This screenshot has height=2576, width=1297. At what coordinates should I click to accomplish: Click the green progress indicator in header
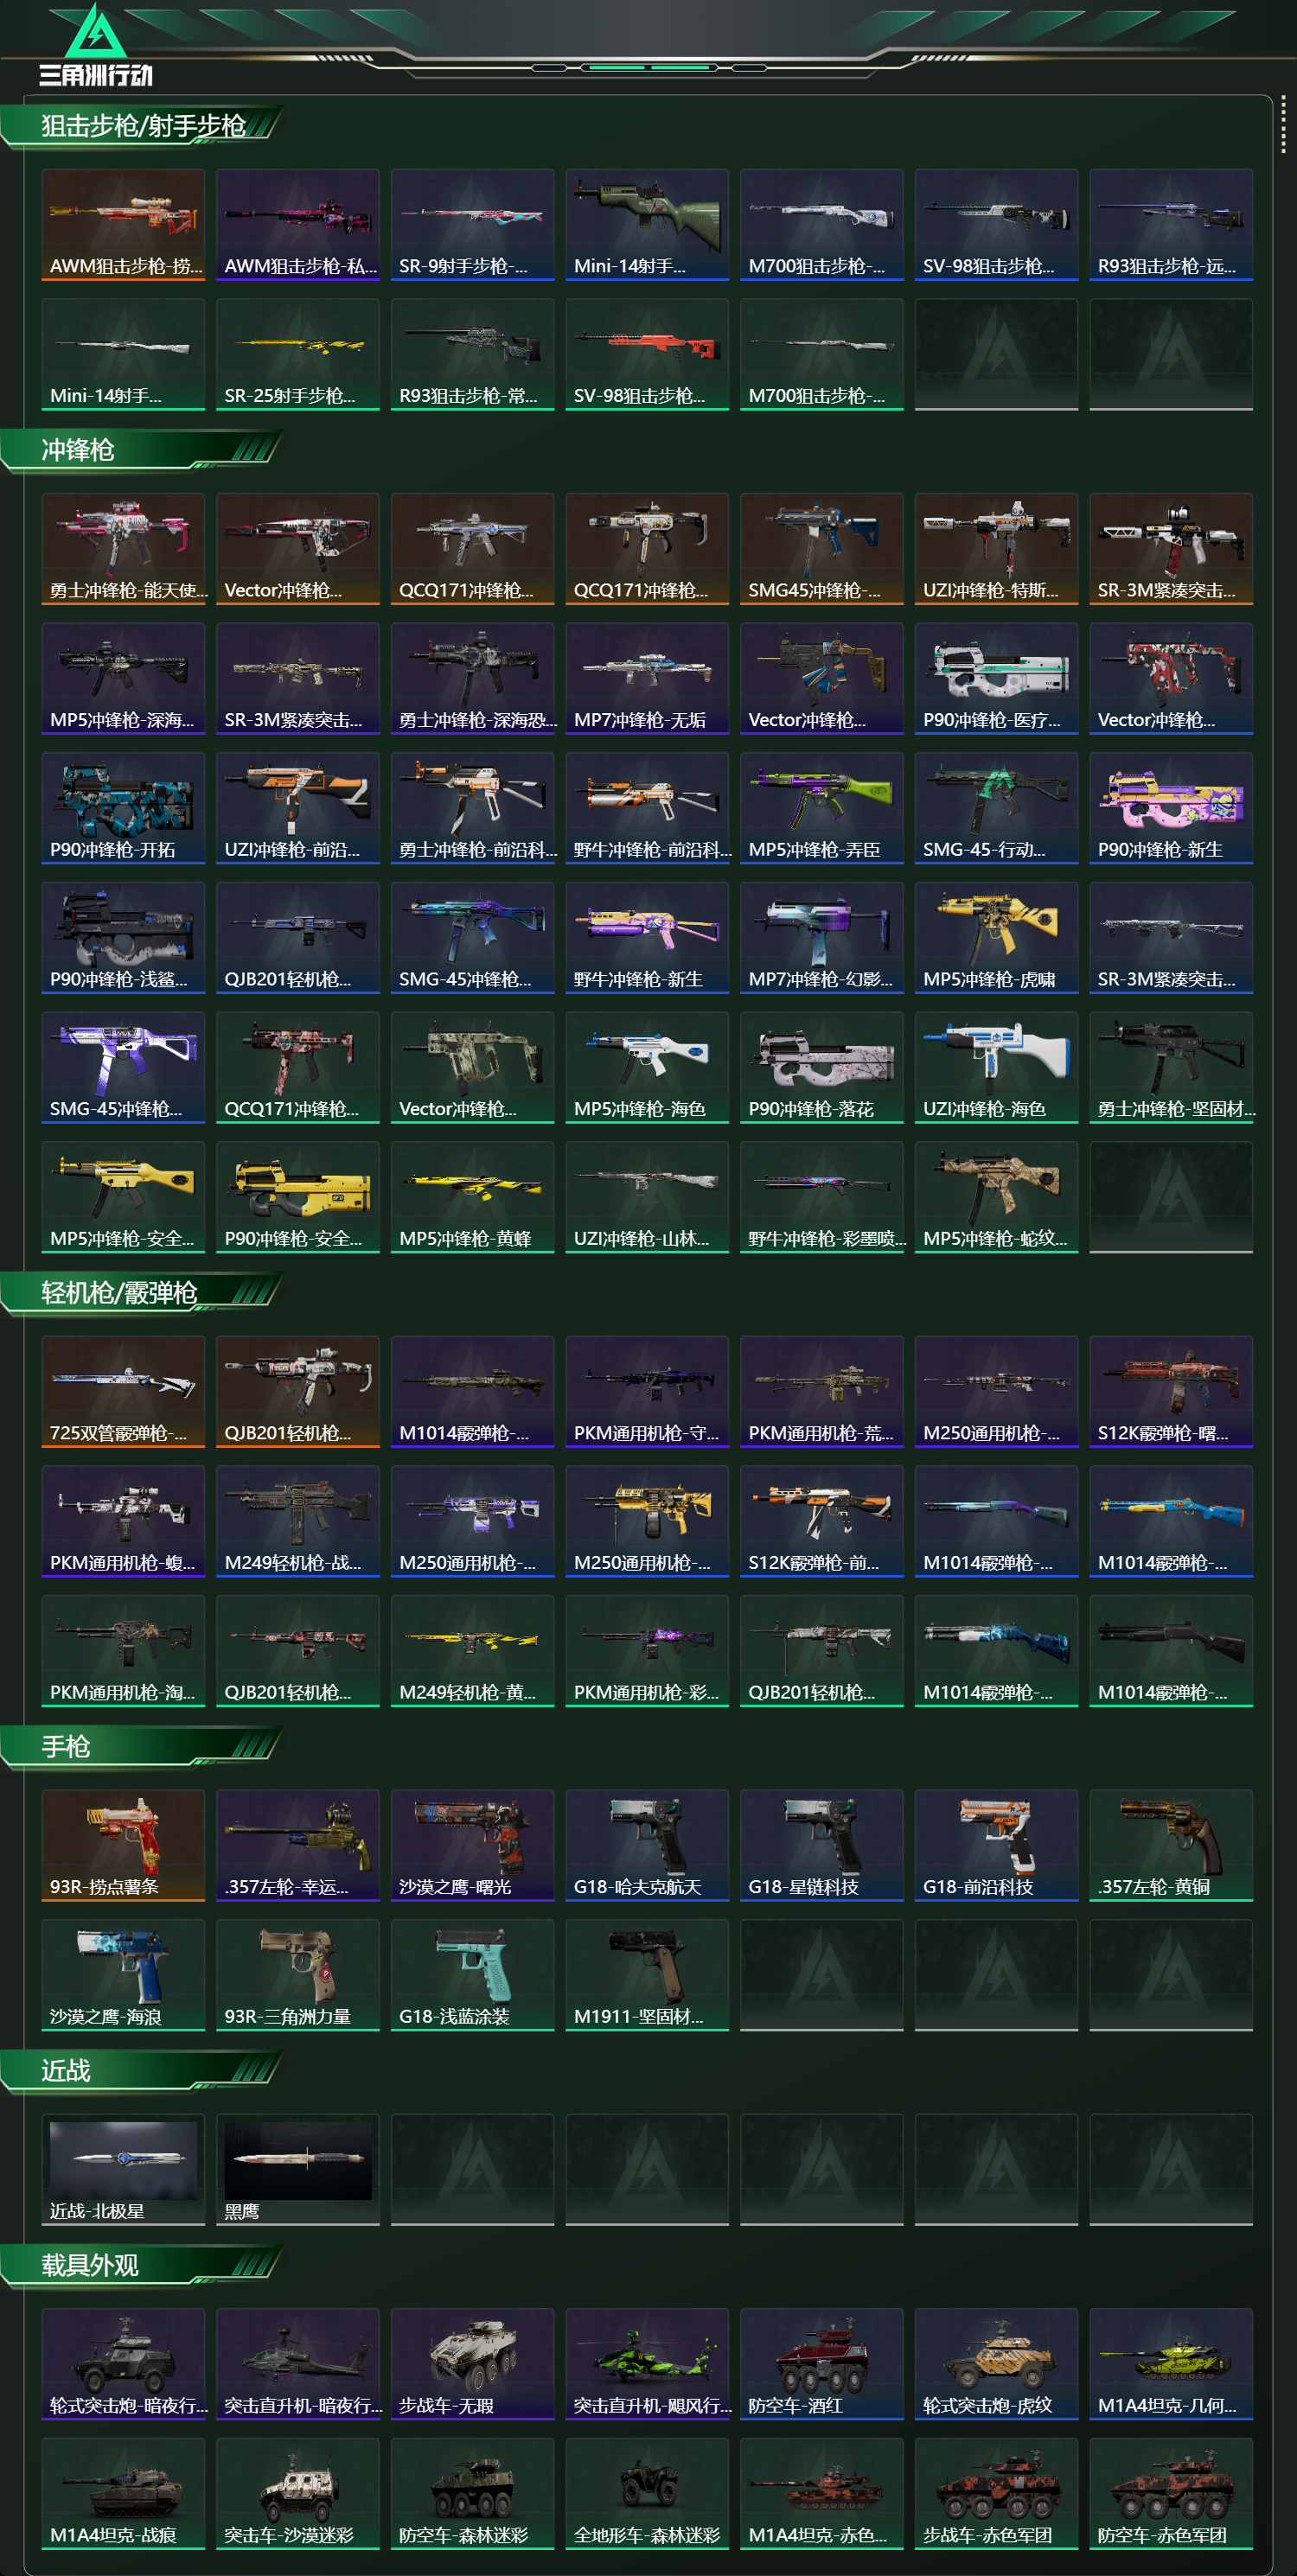650,67
